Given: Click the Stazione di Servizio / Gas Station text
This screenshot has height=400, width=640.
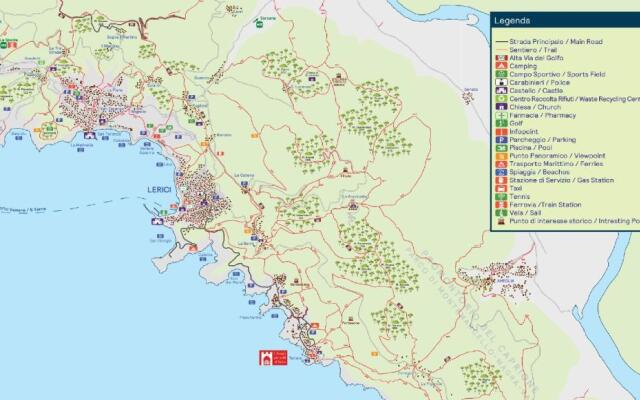Looking at the screenshot, I should point(561,181).
